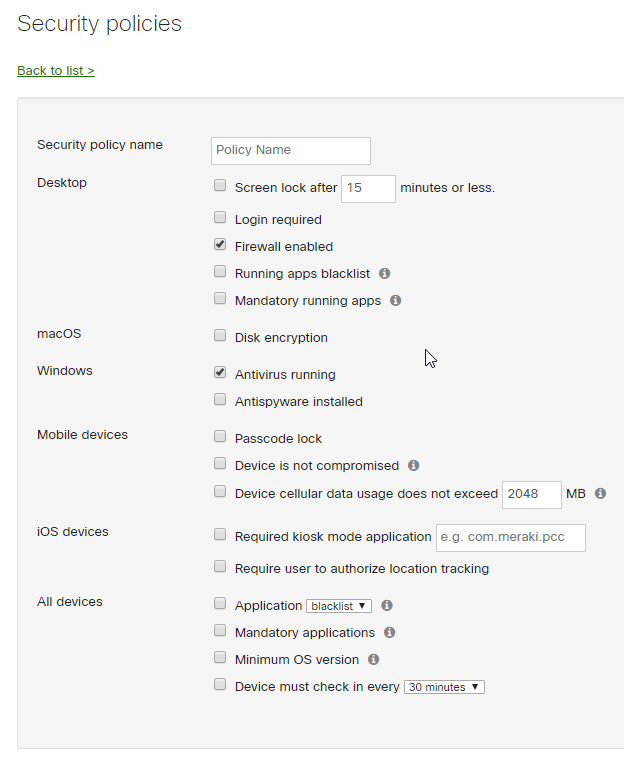Click info icon for Device is not compromised
Image resolution: width=624 pixels, height=758 pixels.
[413, 465]
